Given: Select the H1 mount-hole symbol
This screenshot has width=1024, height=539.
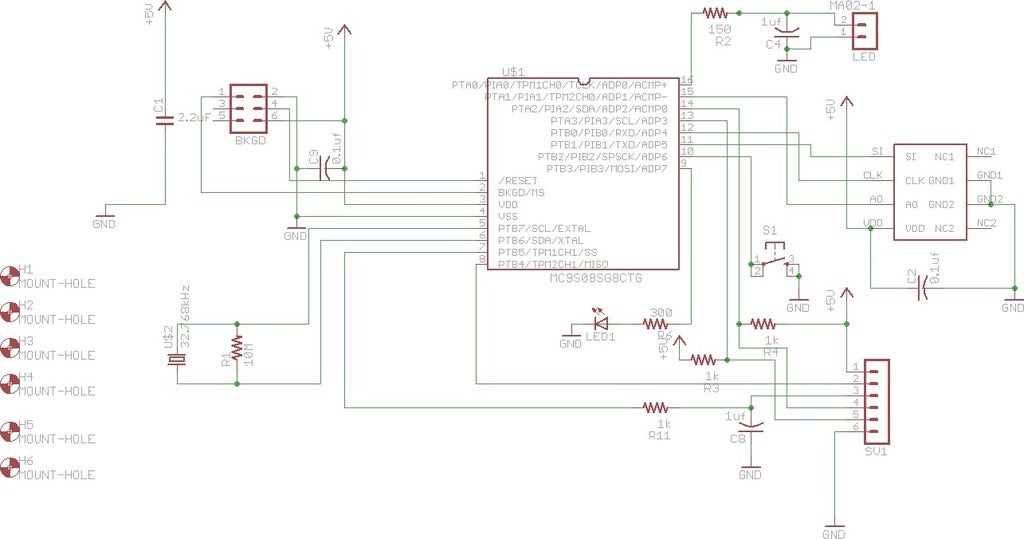Looking at the screenshot, I should coord(10,276).
